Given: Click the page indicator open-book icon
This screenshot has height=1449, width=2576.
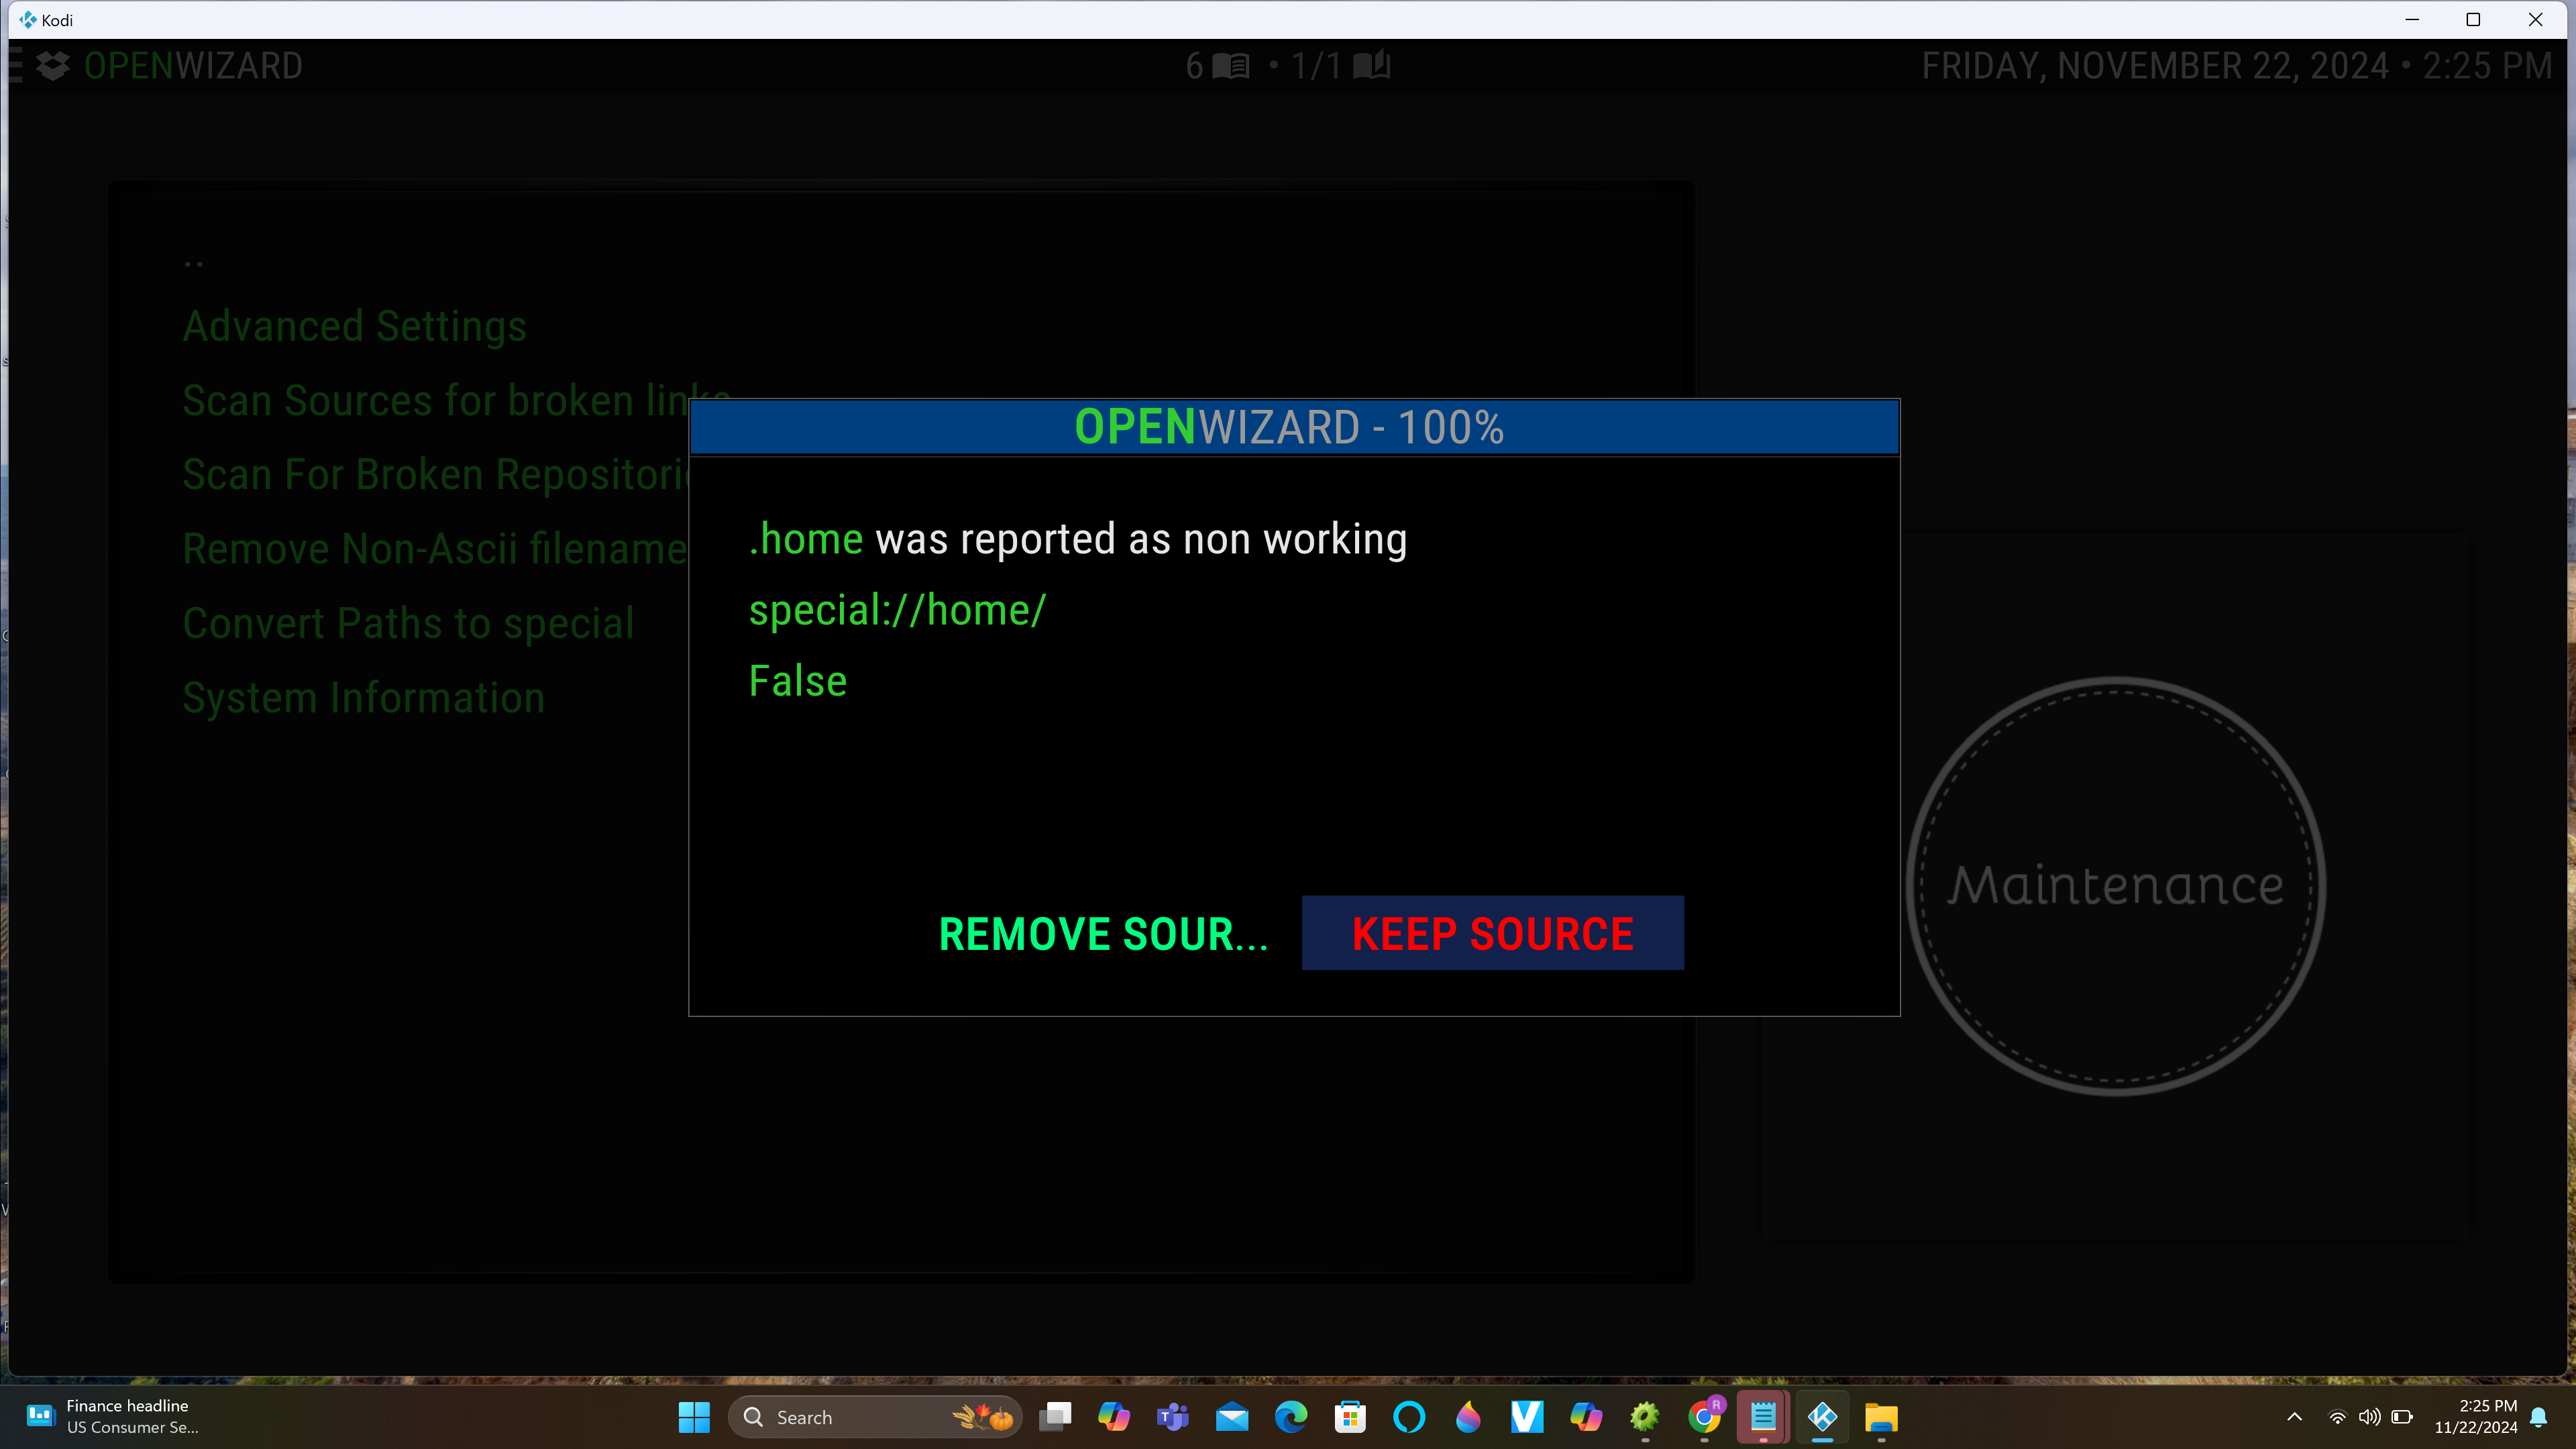Looking at the screenshot, I should coord(1371,66).
